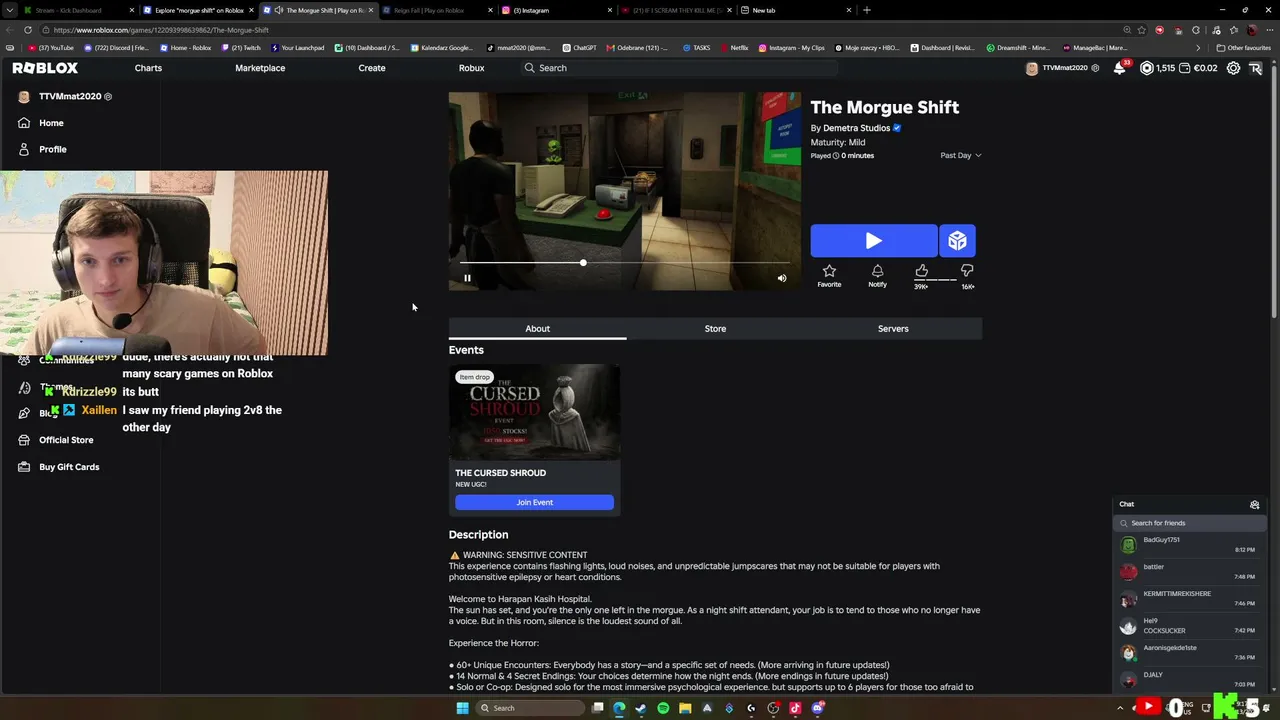Open in Roblox Studio cube button

tap(957, 241)
